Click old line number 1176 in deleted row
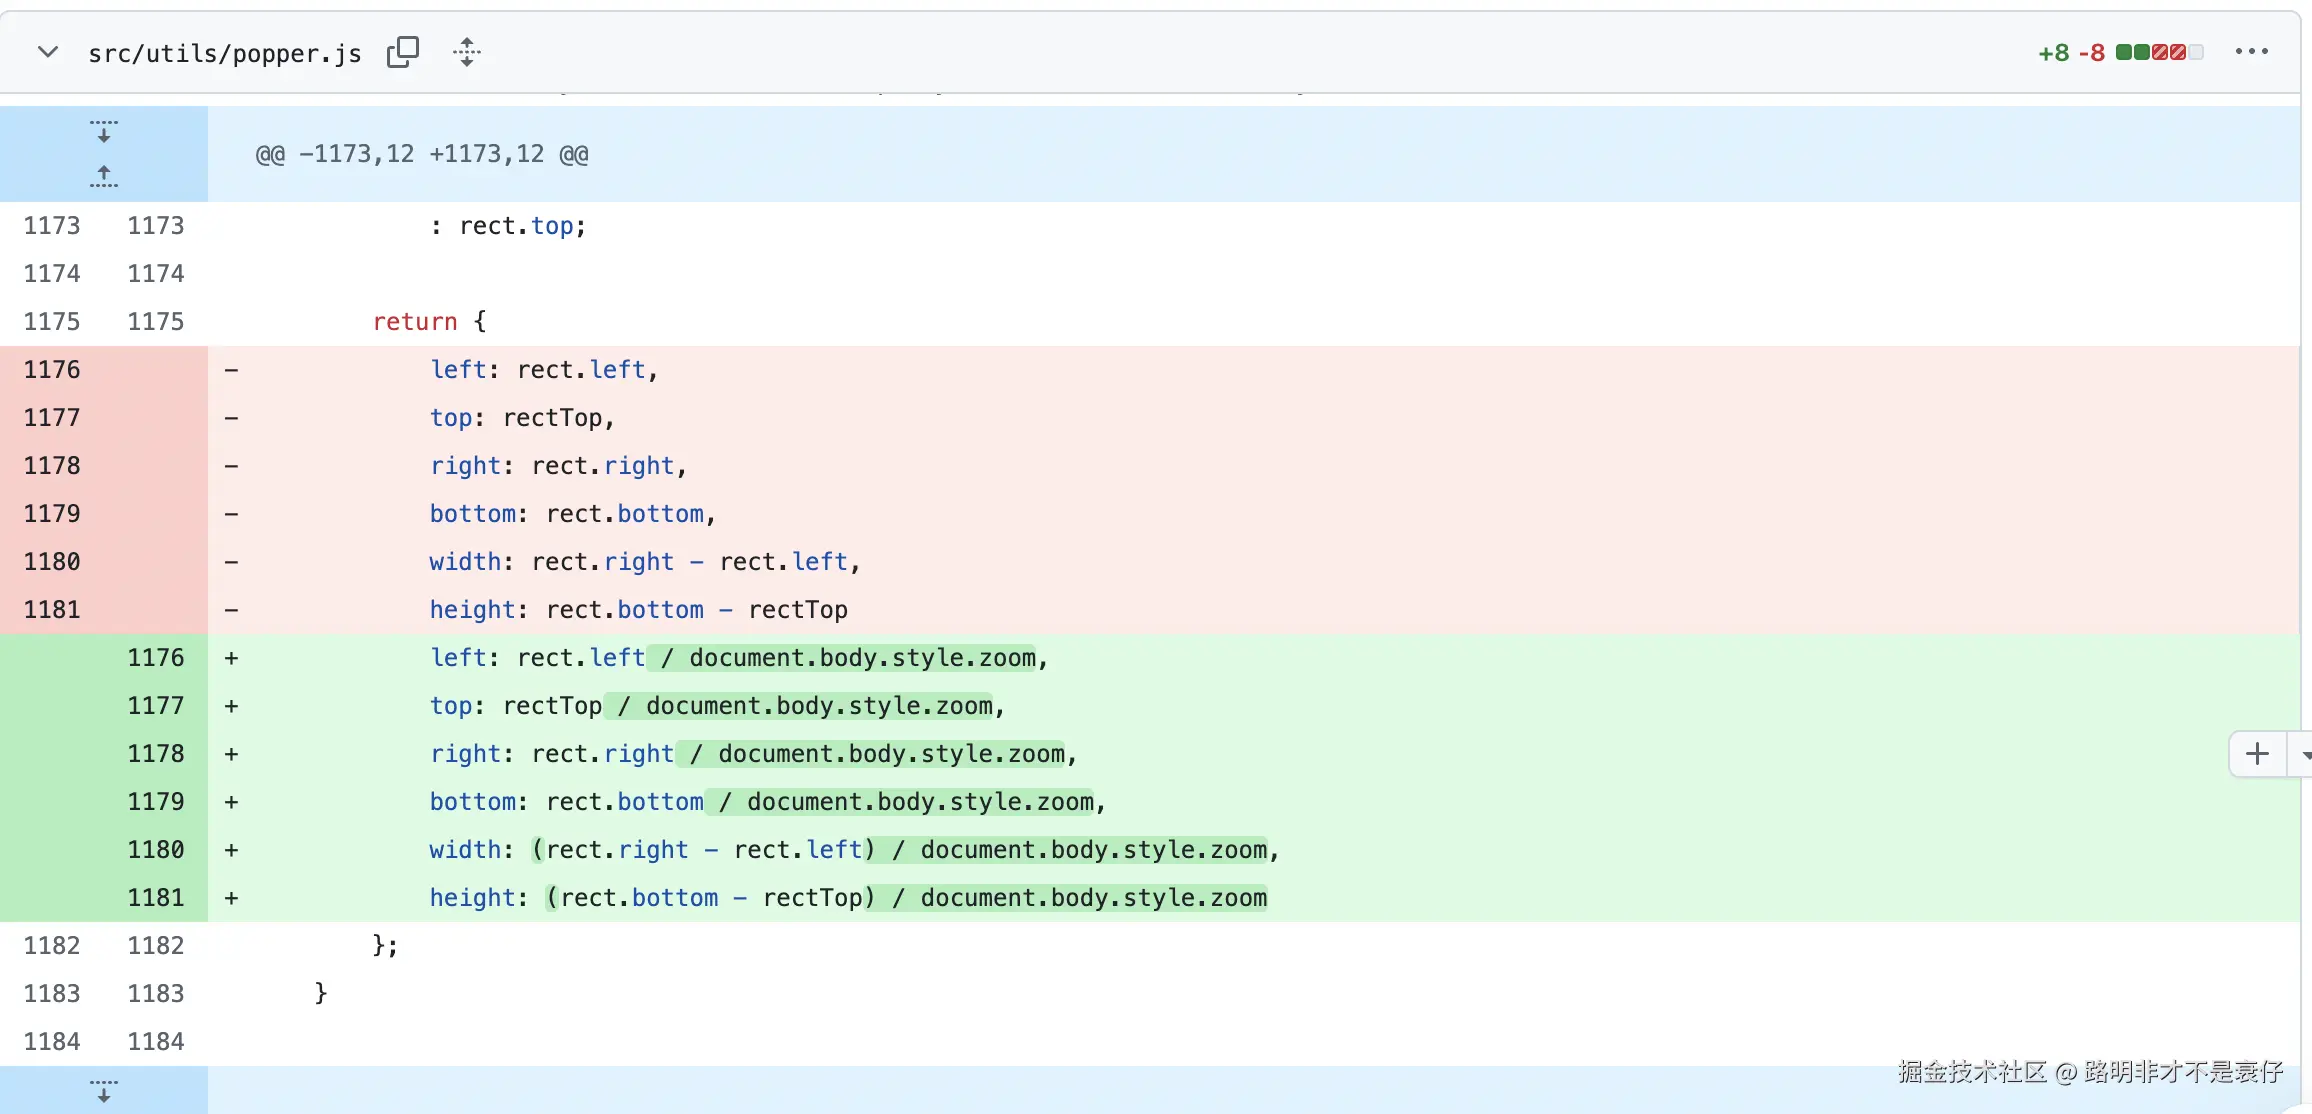 [52, 370]
